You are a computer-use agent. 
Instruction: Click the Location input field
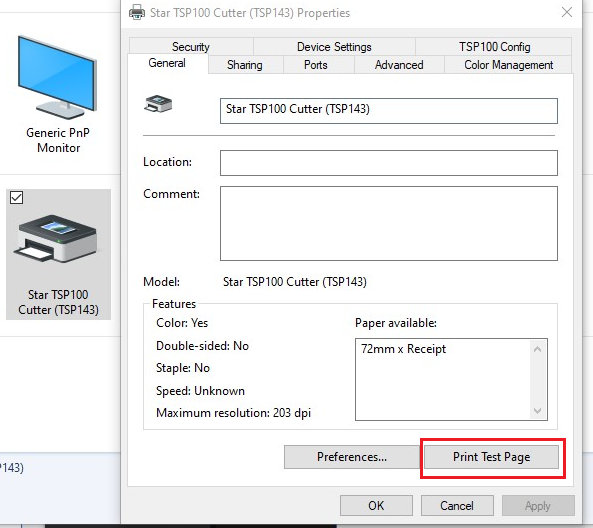(x=389, y=163)
